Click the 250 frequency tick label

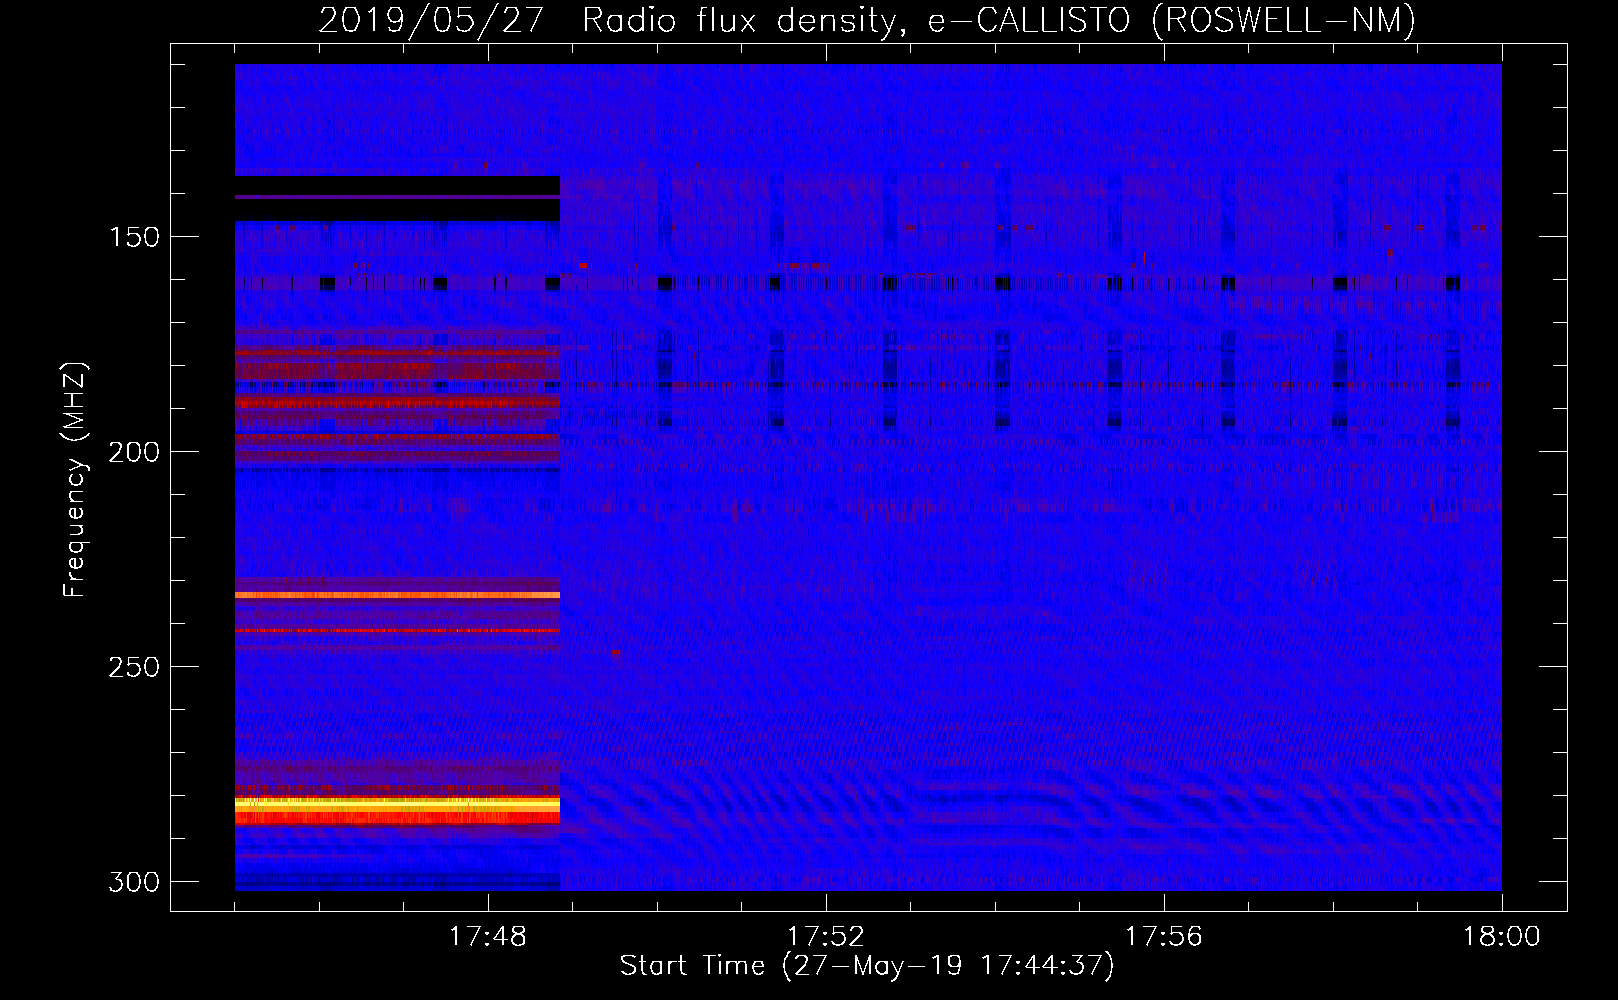tap(134, 667)
